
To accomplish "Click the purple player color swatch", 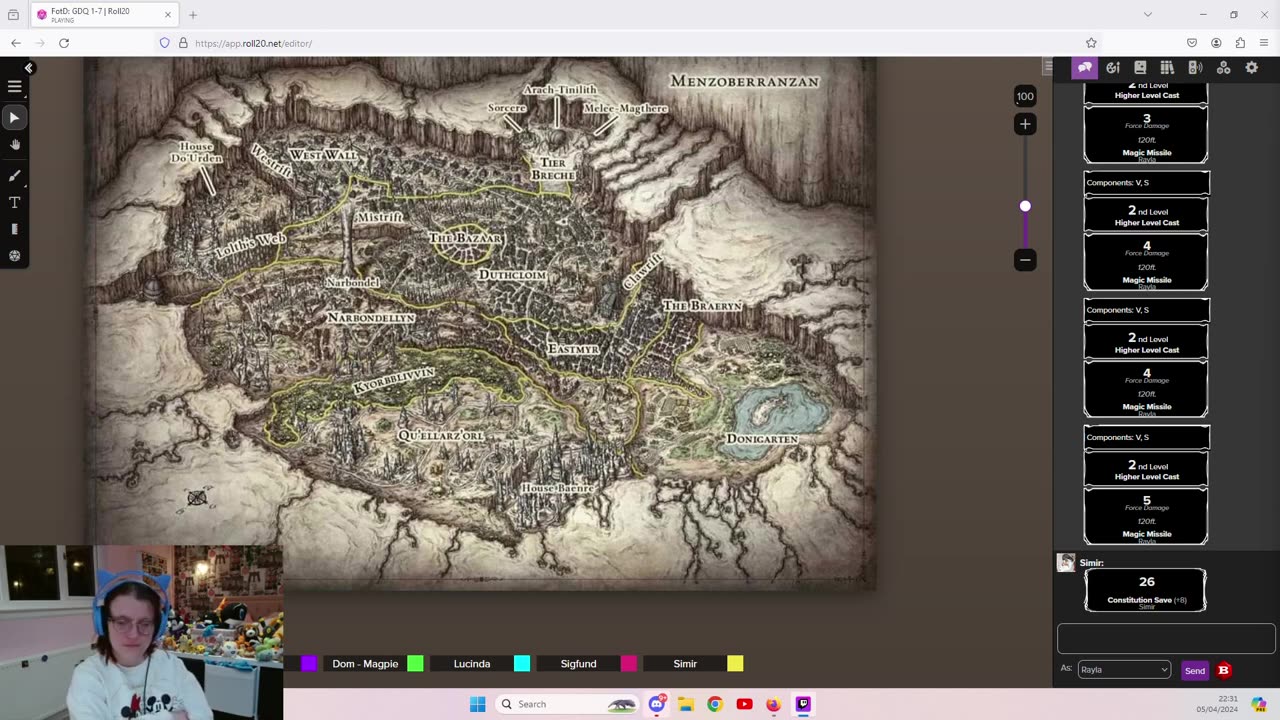I will point(309,664).
